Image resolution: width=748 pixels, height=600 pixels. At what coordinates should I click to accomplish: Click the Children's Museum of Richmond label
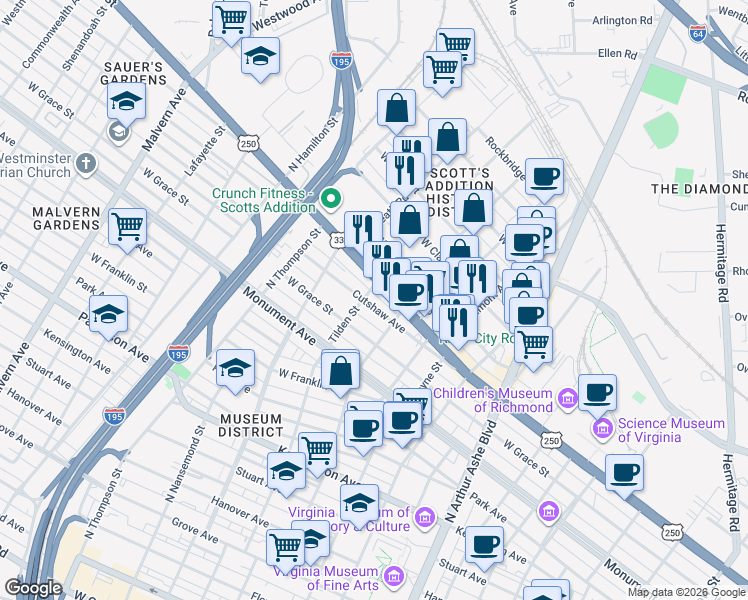[x=492, y=400]
